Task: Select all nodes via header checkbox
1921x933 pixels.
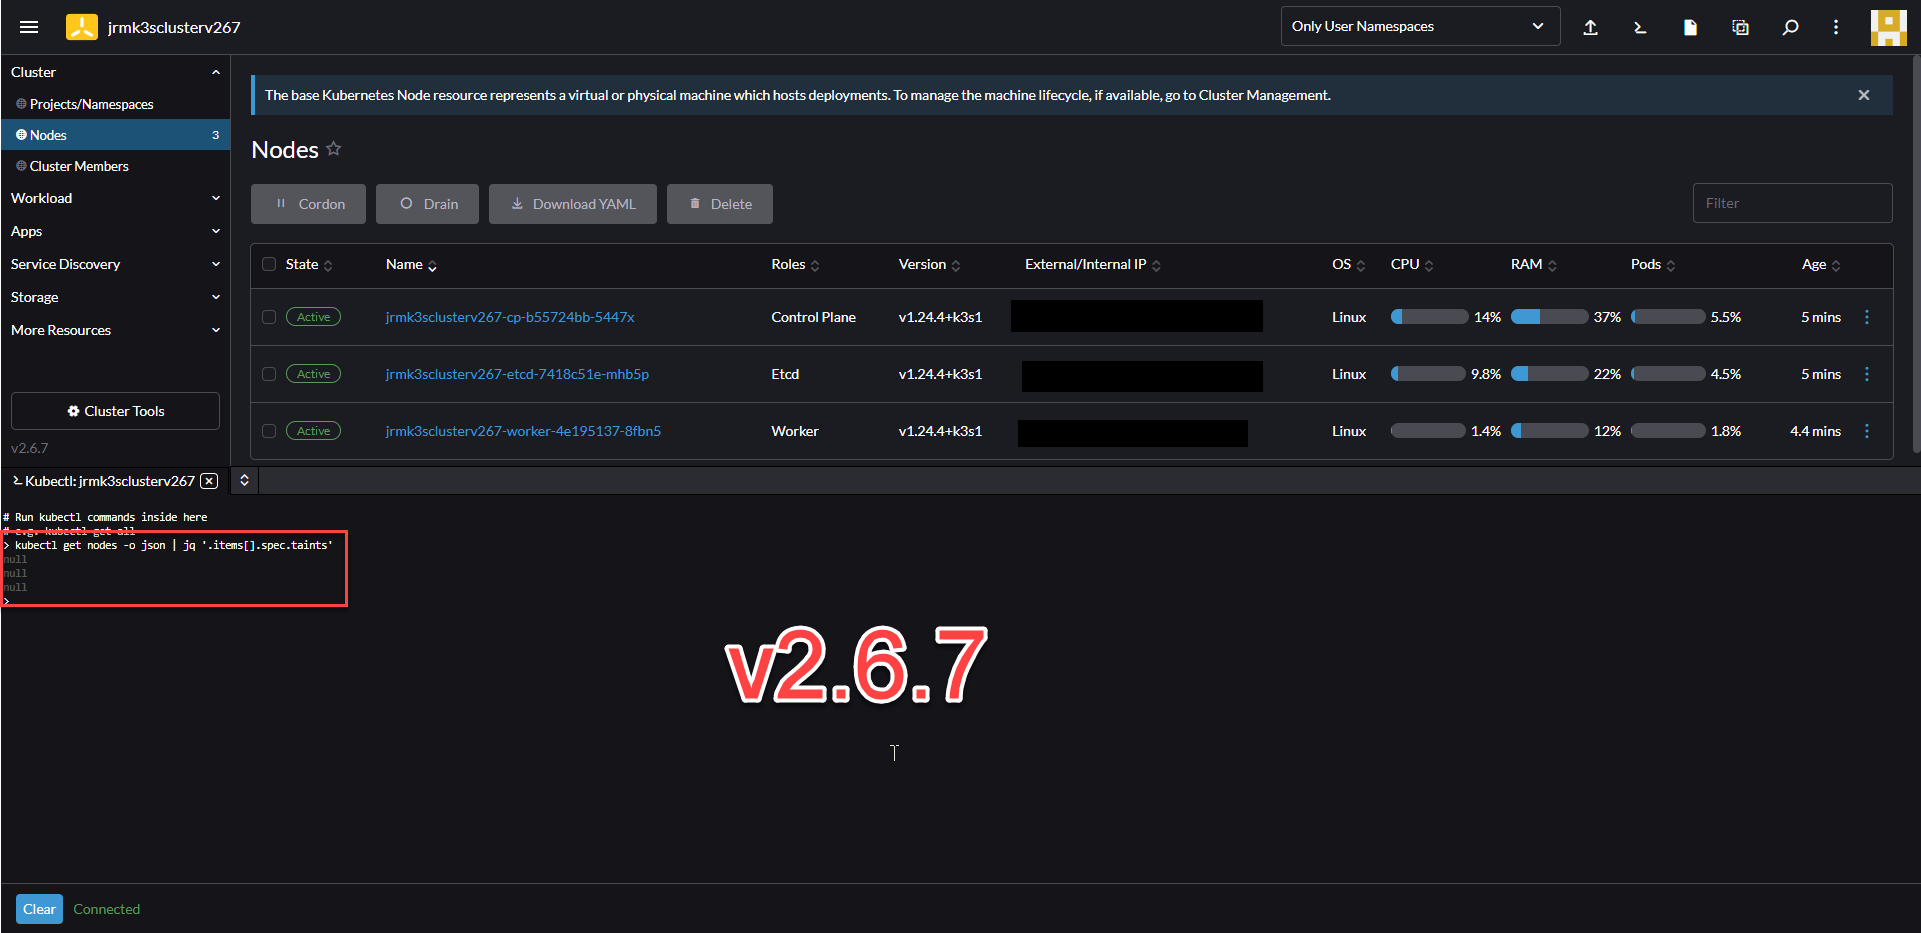Action: pyautogui.click(x=268, y=264)
